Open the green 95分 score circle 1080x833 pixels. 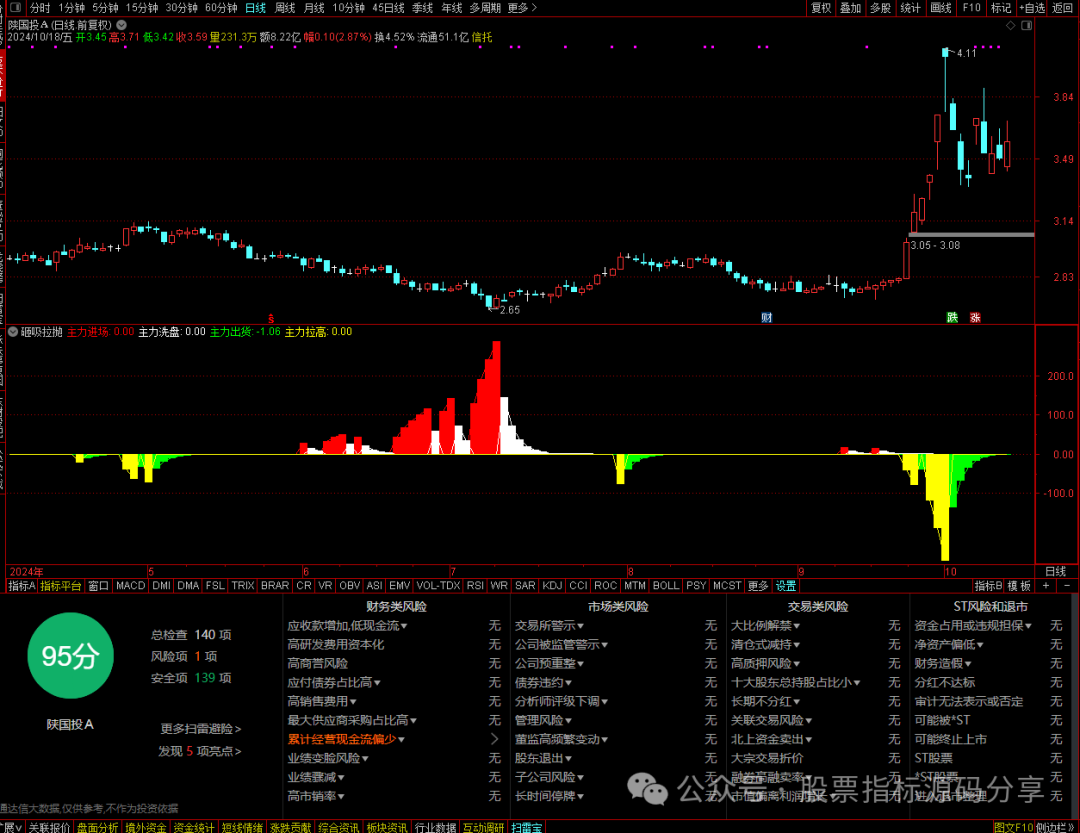tap(70, 655)
